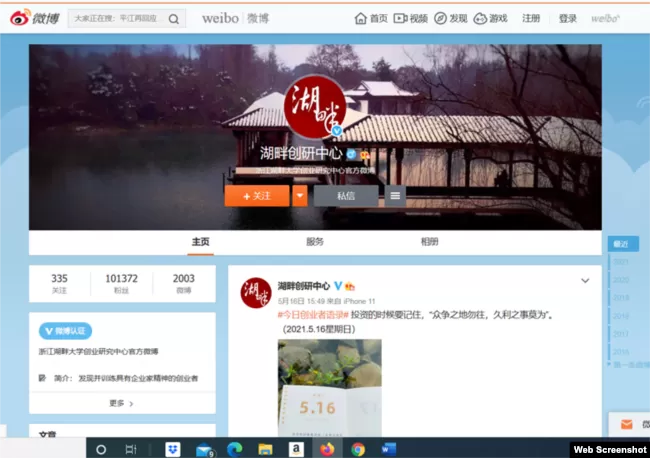Open the 视频 video section
The height and width of the screenshot is (458, 650).
coord(410,18)
